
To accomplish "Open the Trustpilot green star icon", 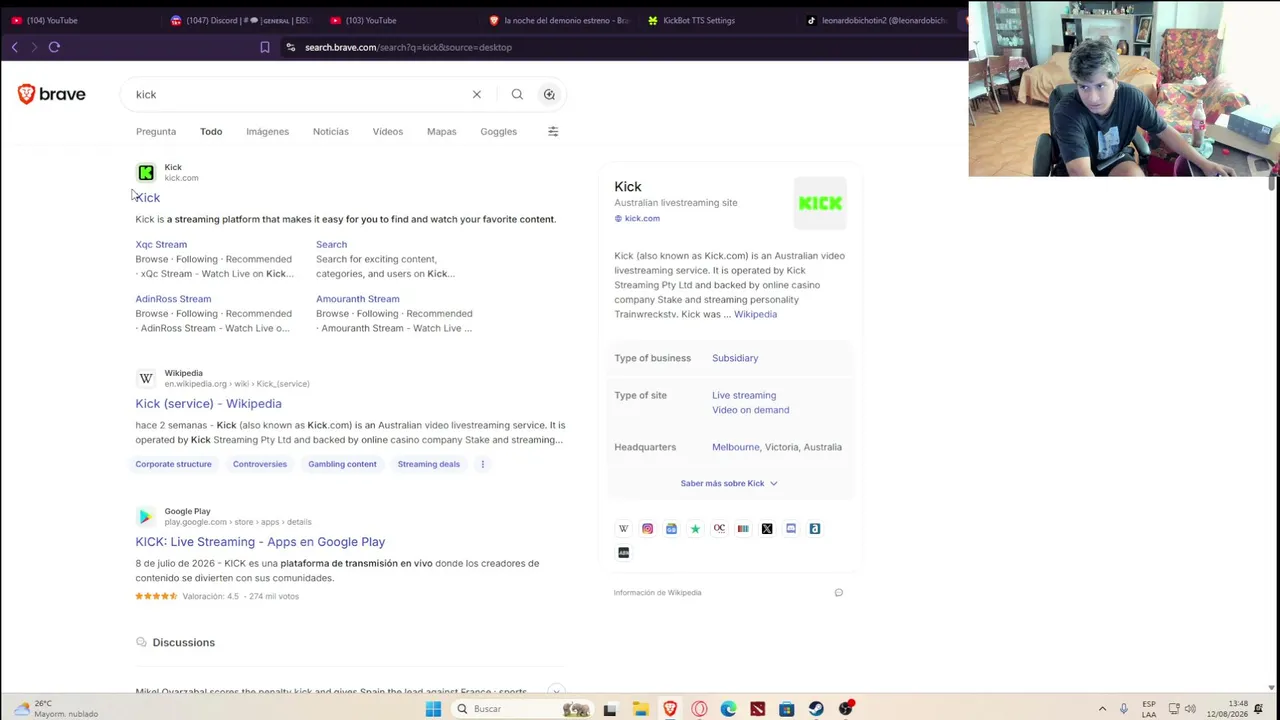I will point(695,528).
